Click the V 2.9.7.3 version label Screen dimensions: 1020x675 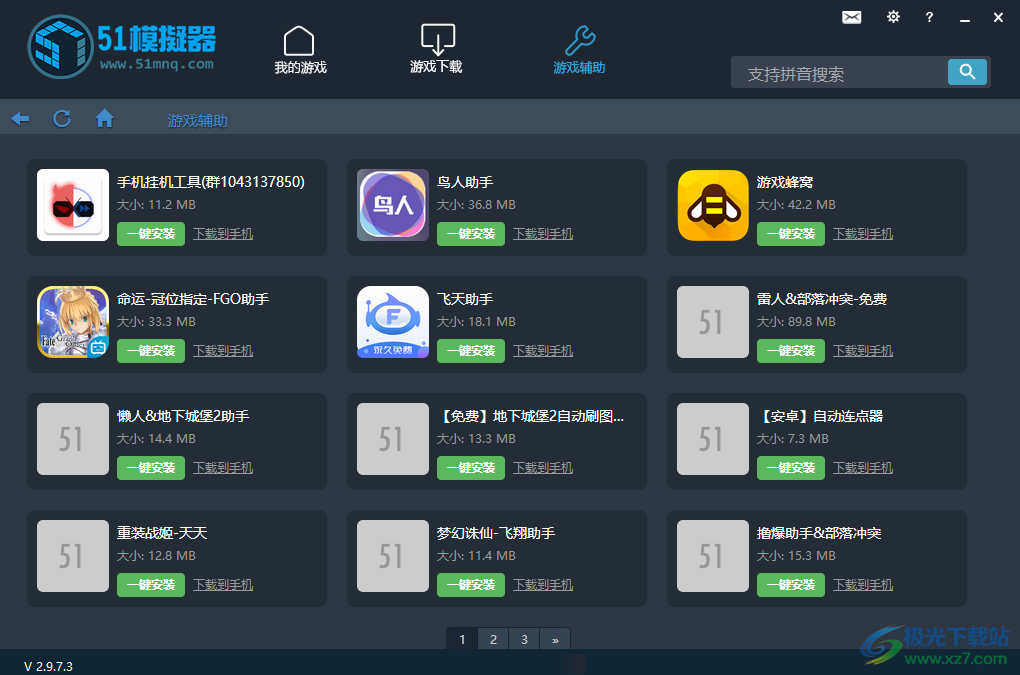(x=48, y=667)
